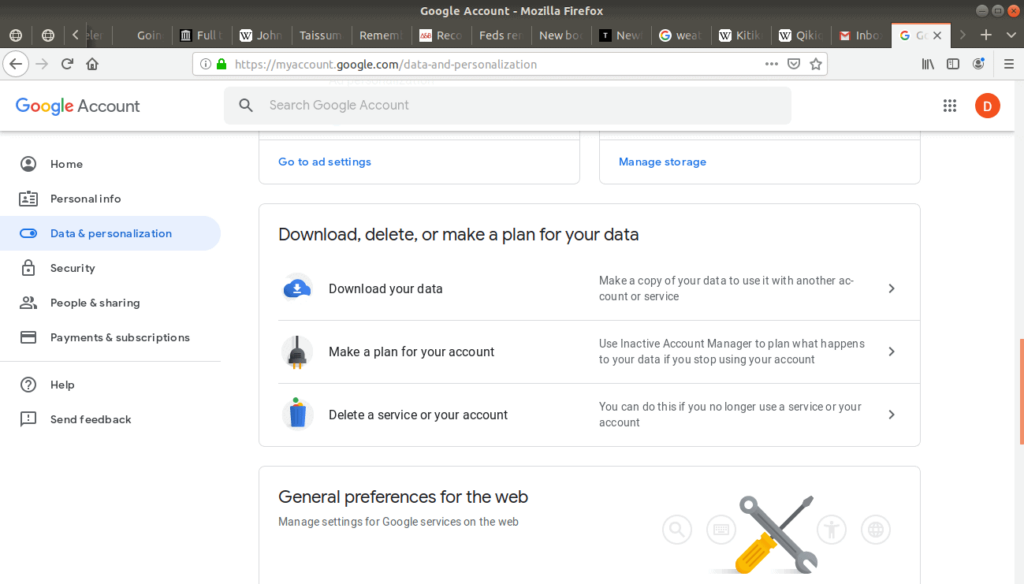
Task: Click the Security lock icon
Action: (28, 268)
